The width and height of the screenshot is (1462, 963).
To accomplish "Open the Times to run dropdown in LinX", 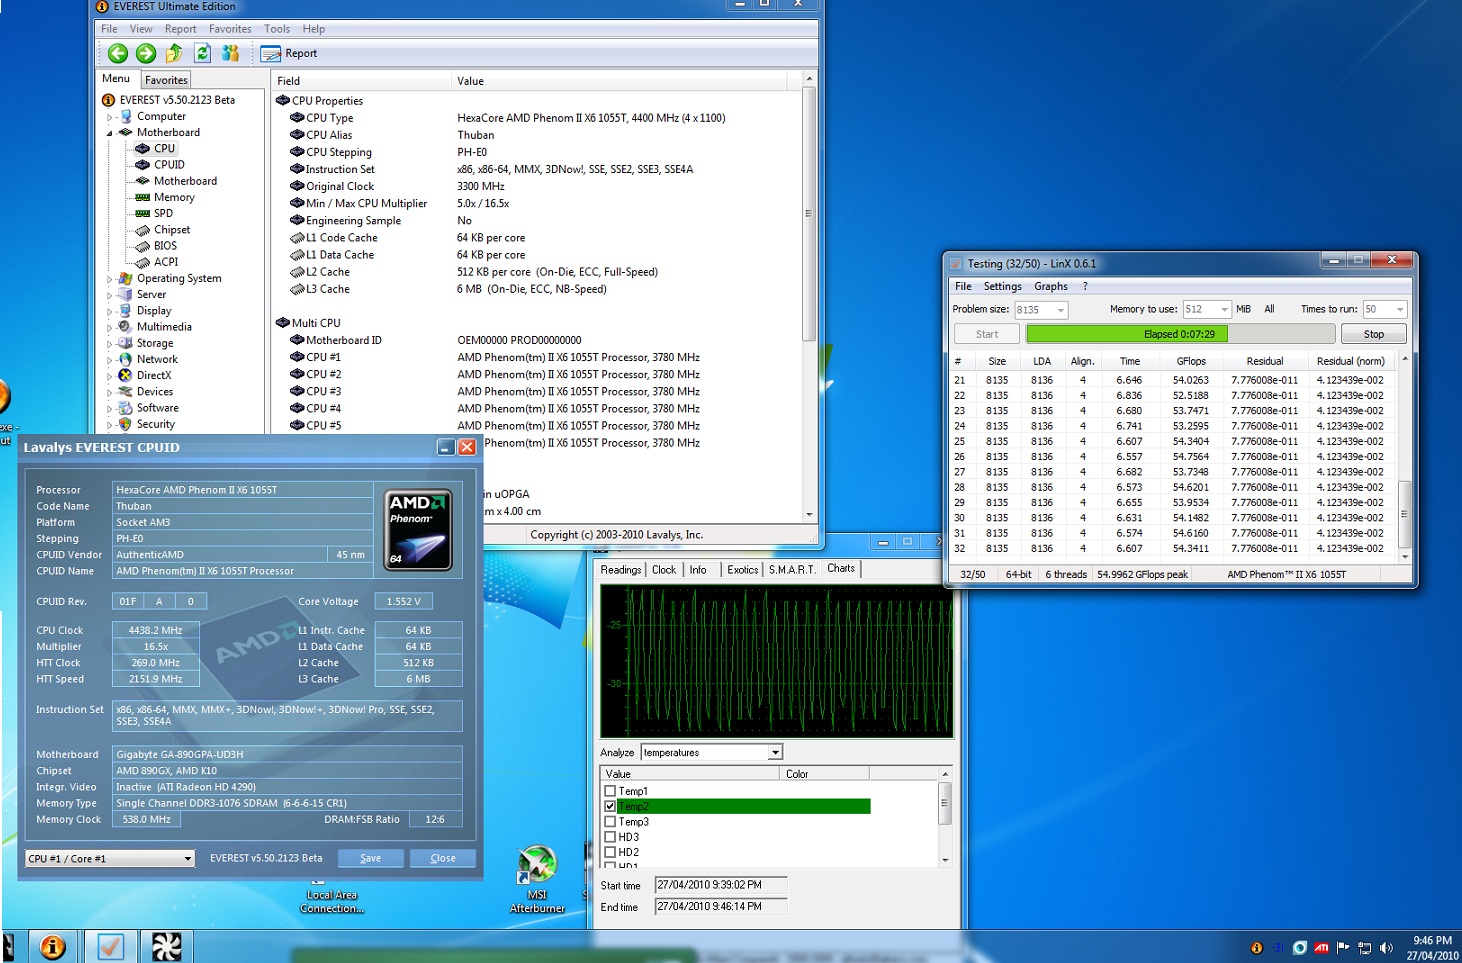I will [1400, 310].
